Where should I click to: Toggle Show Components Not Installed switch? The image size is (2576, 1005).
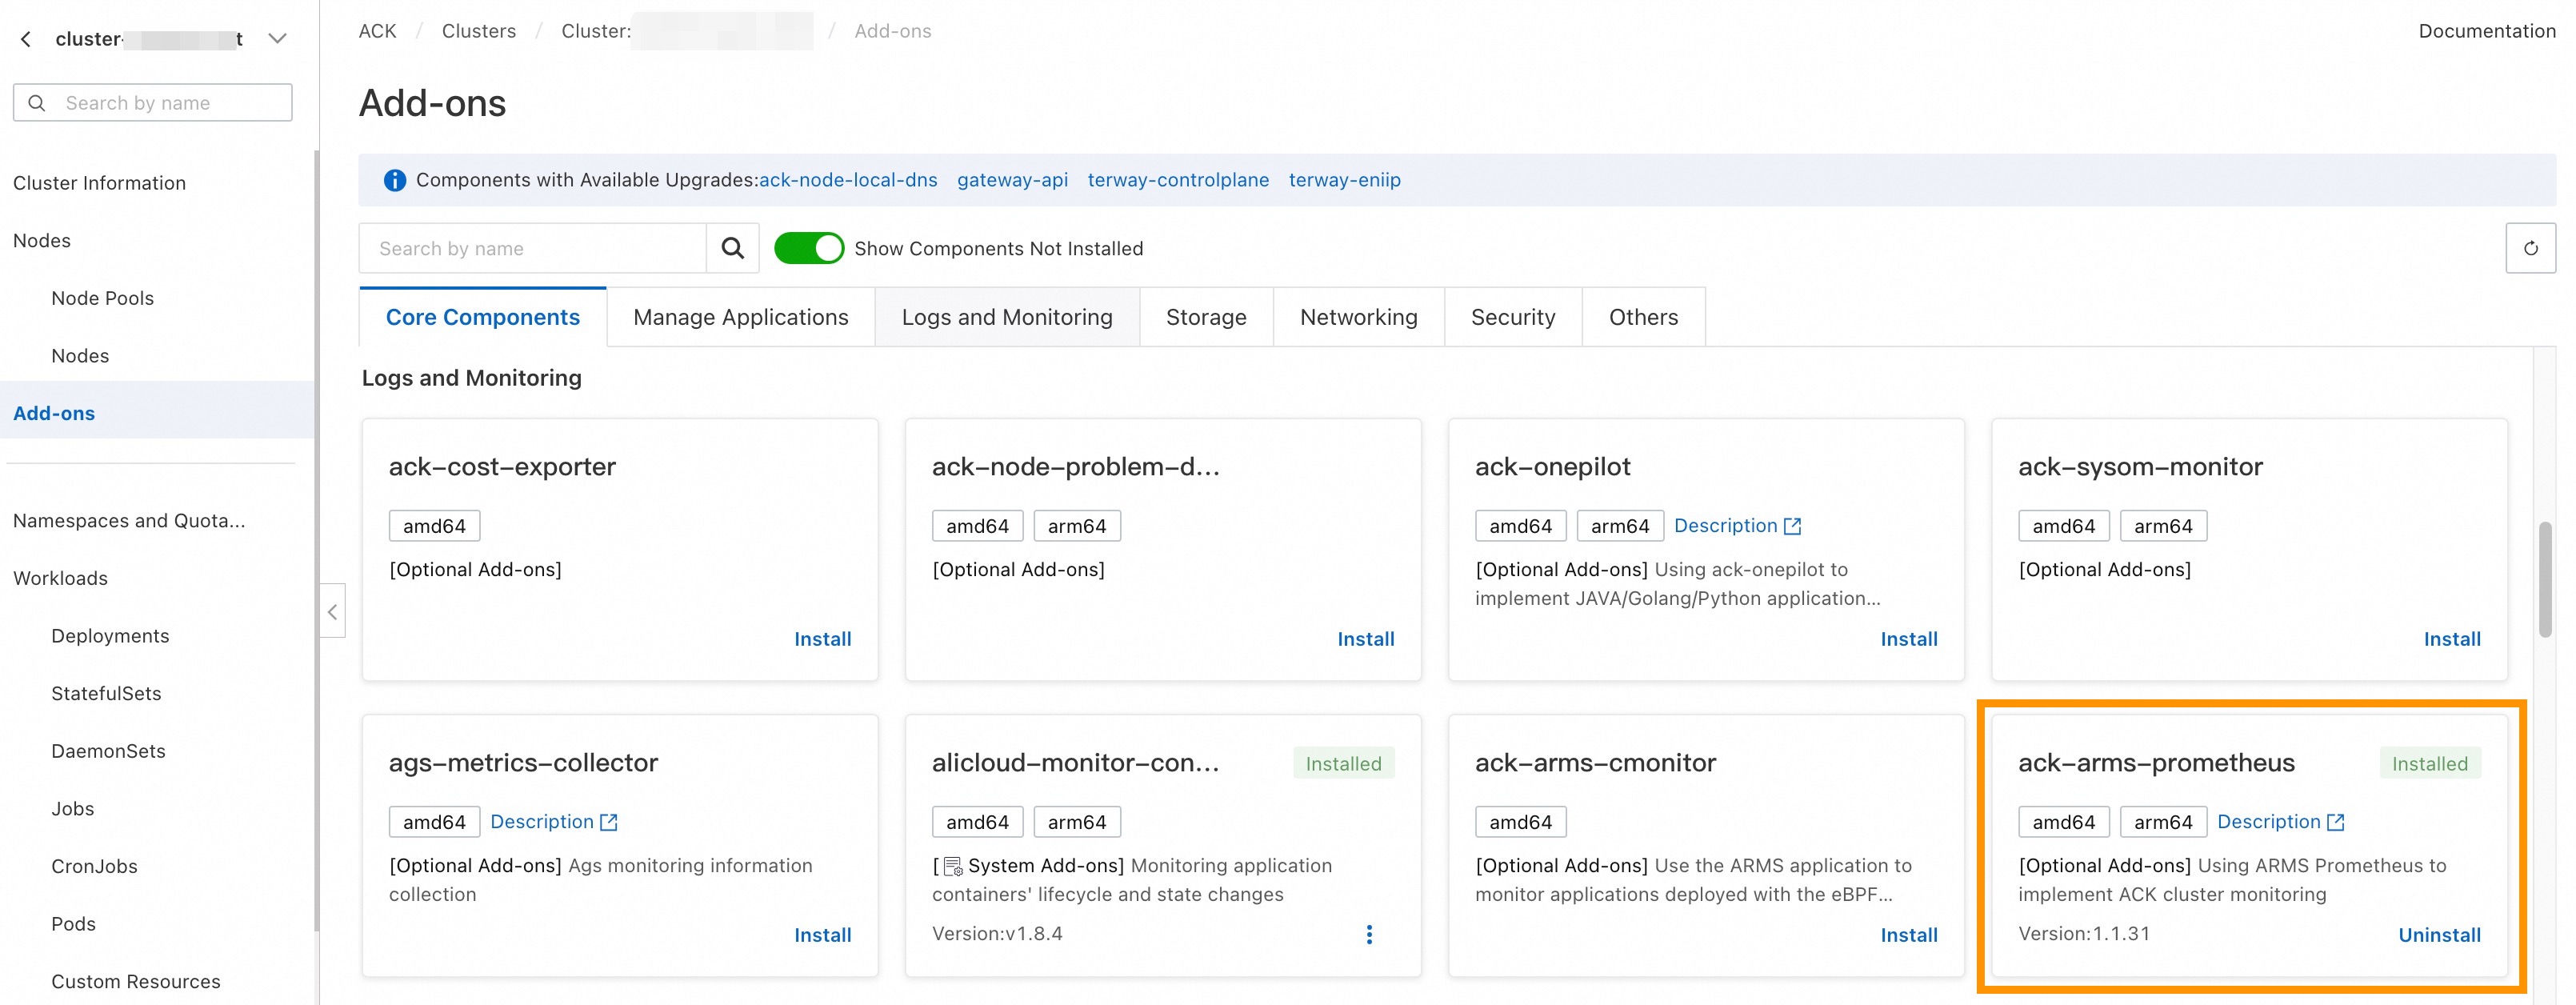(808, 248)
